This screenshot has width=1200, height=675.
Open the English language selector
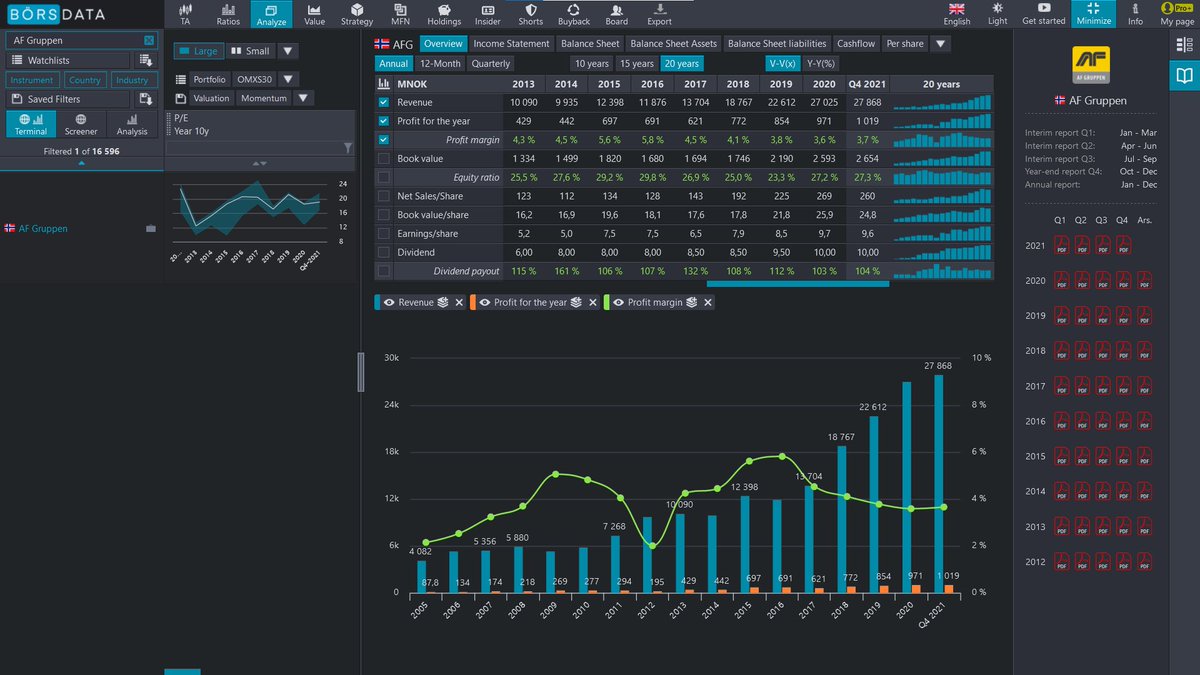click(957, 14)
